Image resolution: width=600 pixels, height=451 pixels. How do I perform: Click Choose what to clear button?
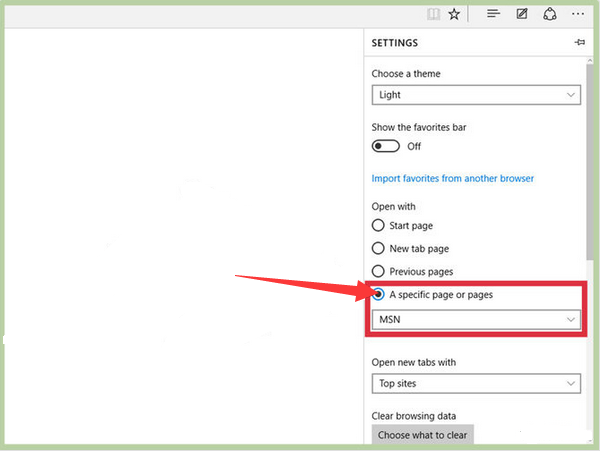tap(422, 435)
